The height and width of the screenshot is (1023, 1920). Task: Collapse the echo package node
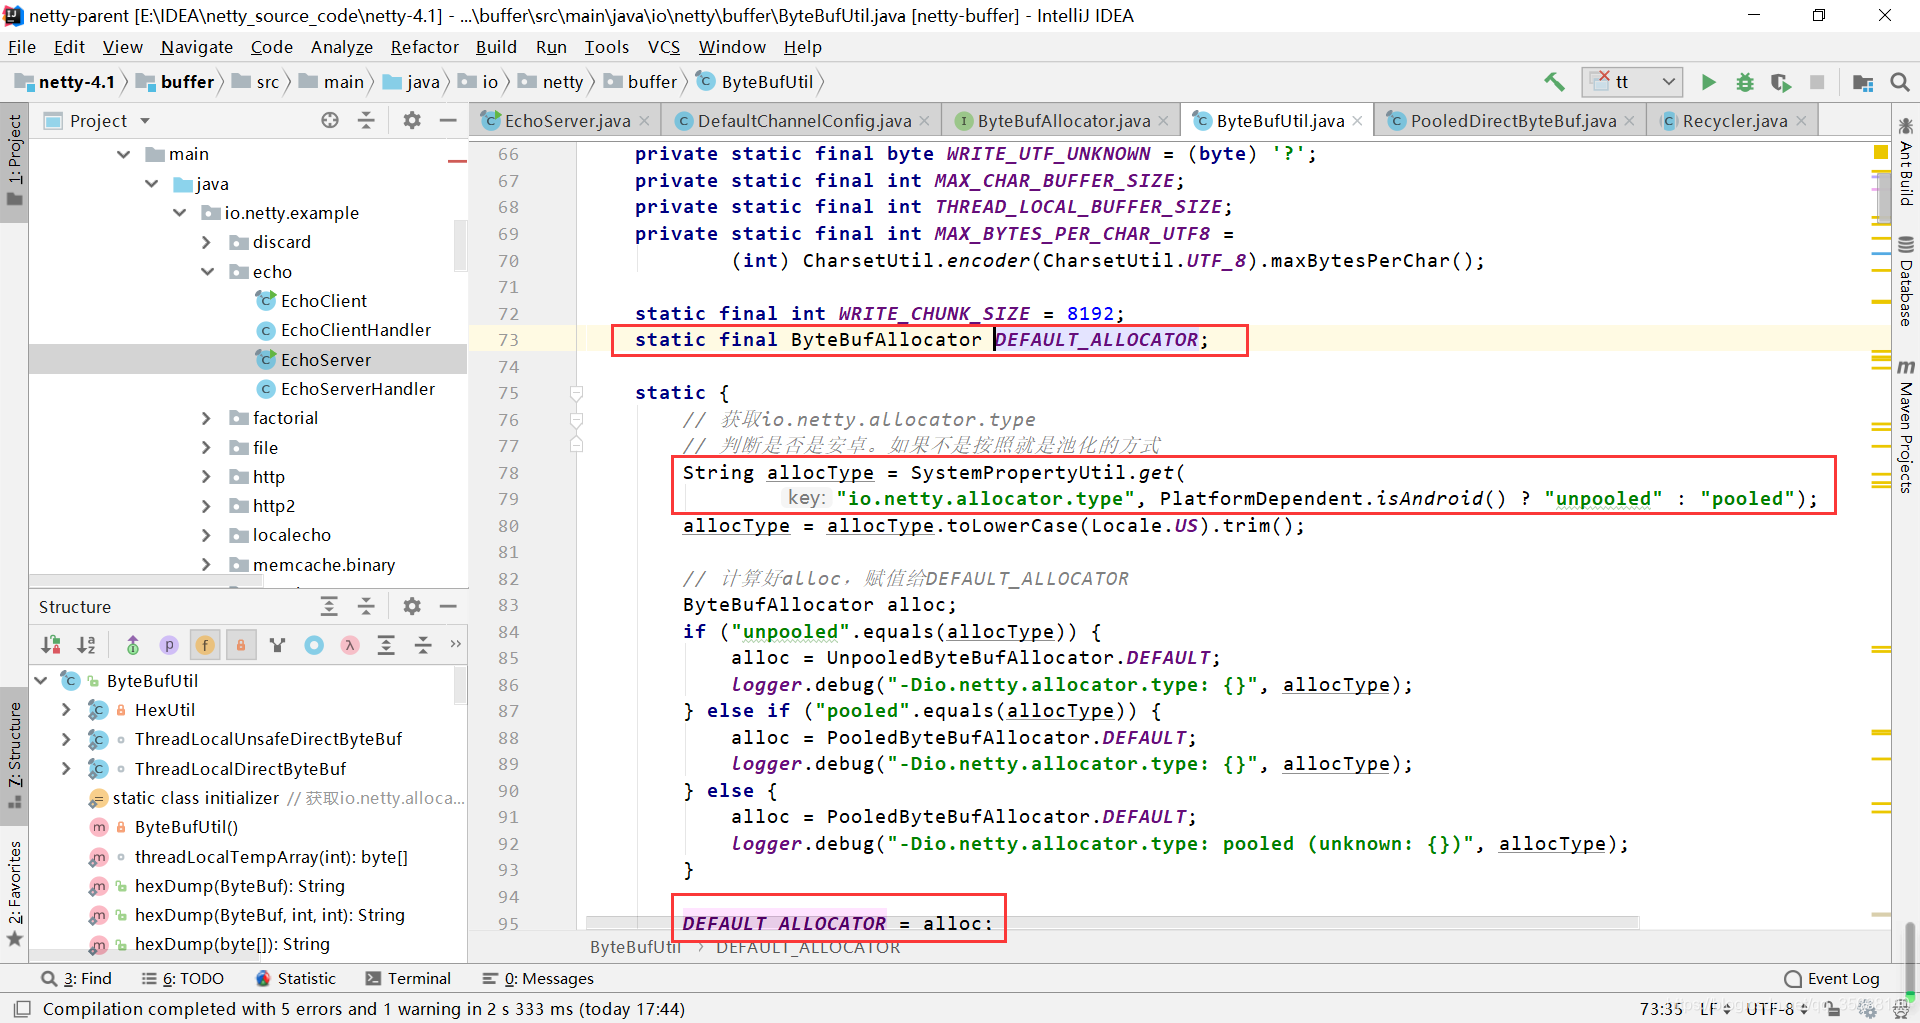[207, 272]
